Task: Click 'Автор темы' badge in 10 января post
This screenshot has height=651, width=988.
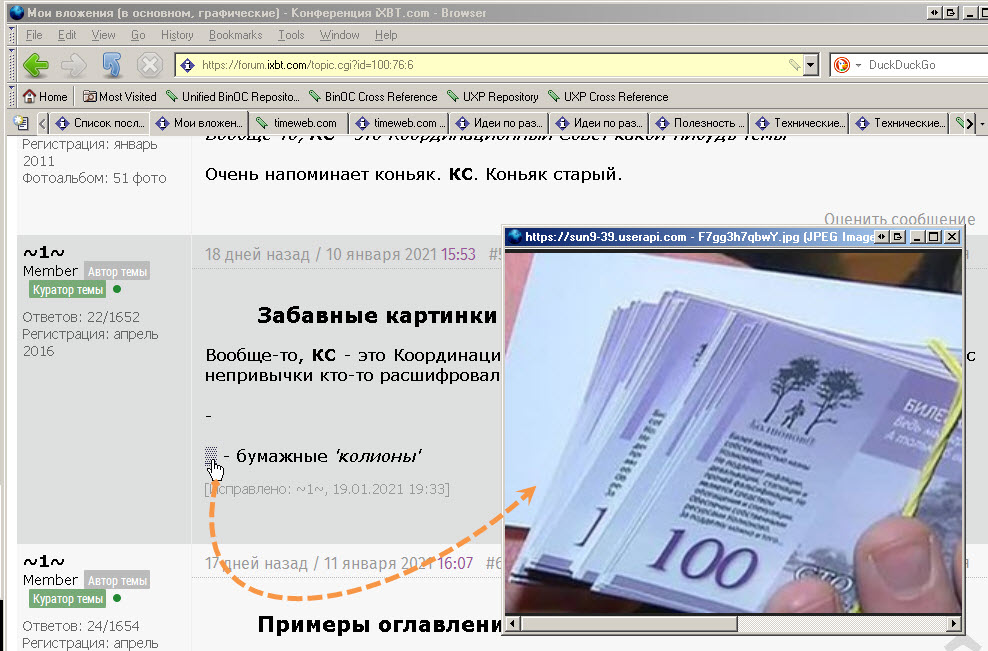Action: click(117, 272)
